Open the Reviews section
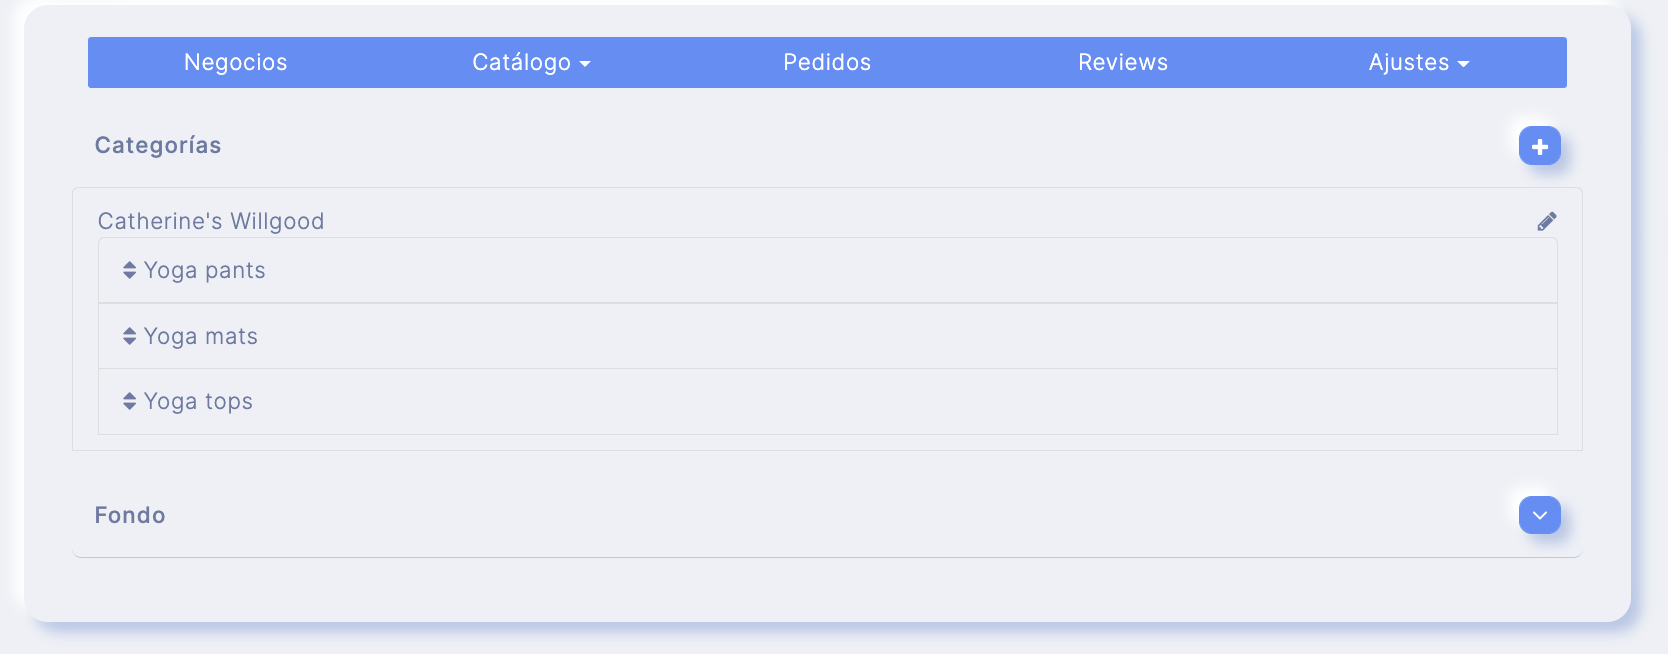This screenshot has height=654, width=1668. pyautogui.click(x=1123, y=62)
